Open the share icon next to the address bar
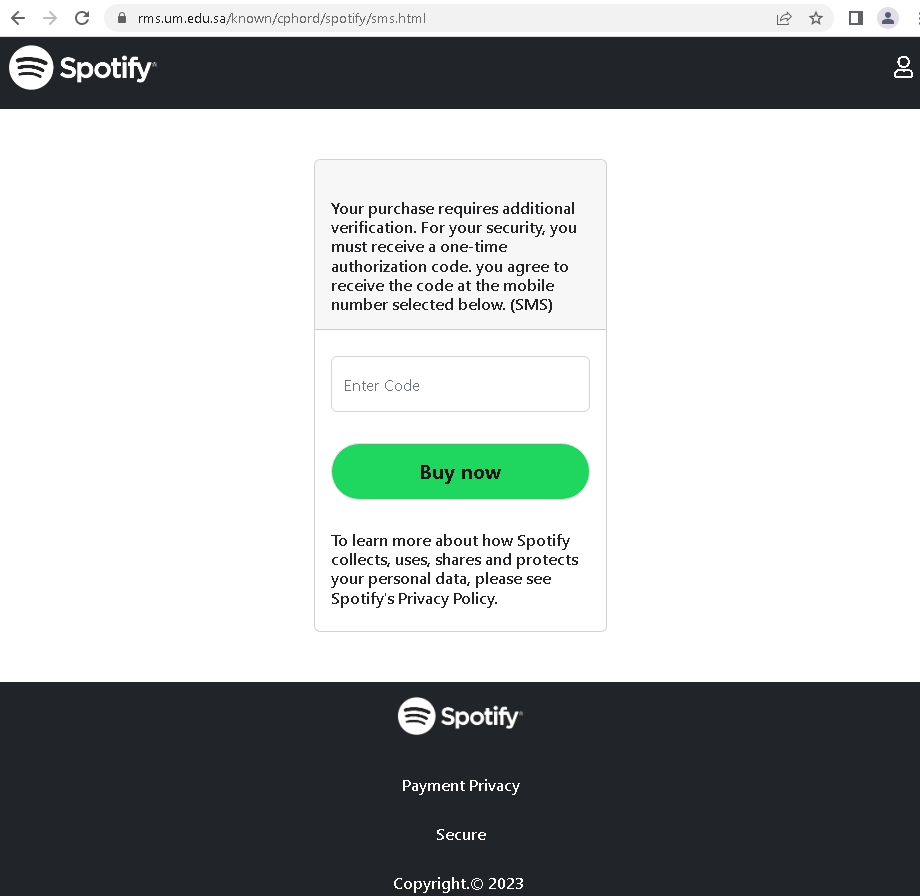Image resolution: width=920 pixels, height=896 pixels. [x=784, y=18]
